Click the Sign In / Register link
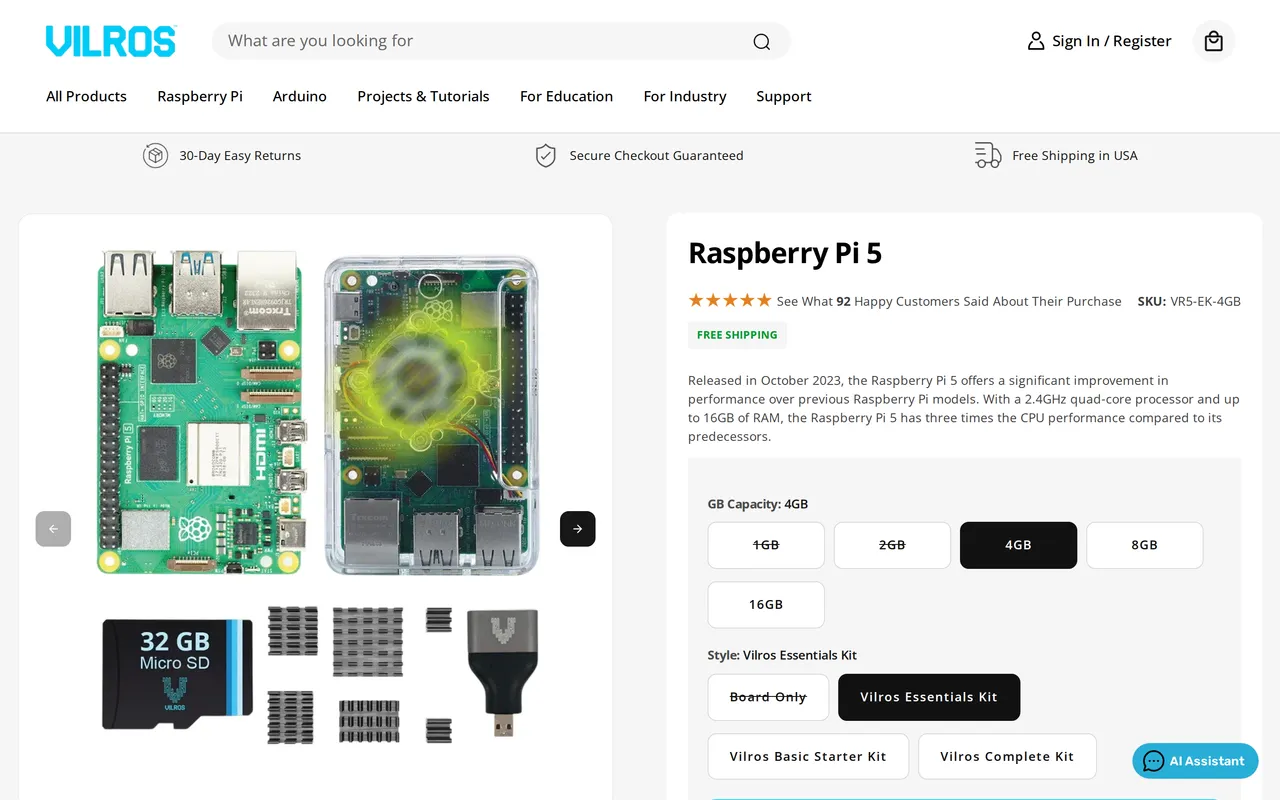This screenshot has height=800, width=1280. [x=1111, y=41]
